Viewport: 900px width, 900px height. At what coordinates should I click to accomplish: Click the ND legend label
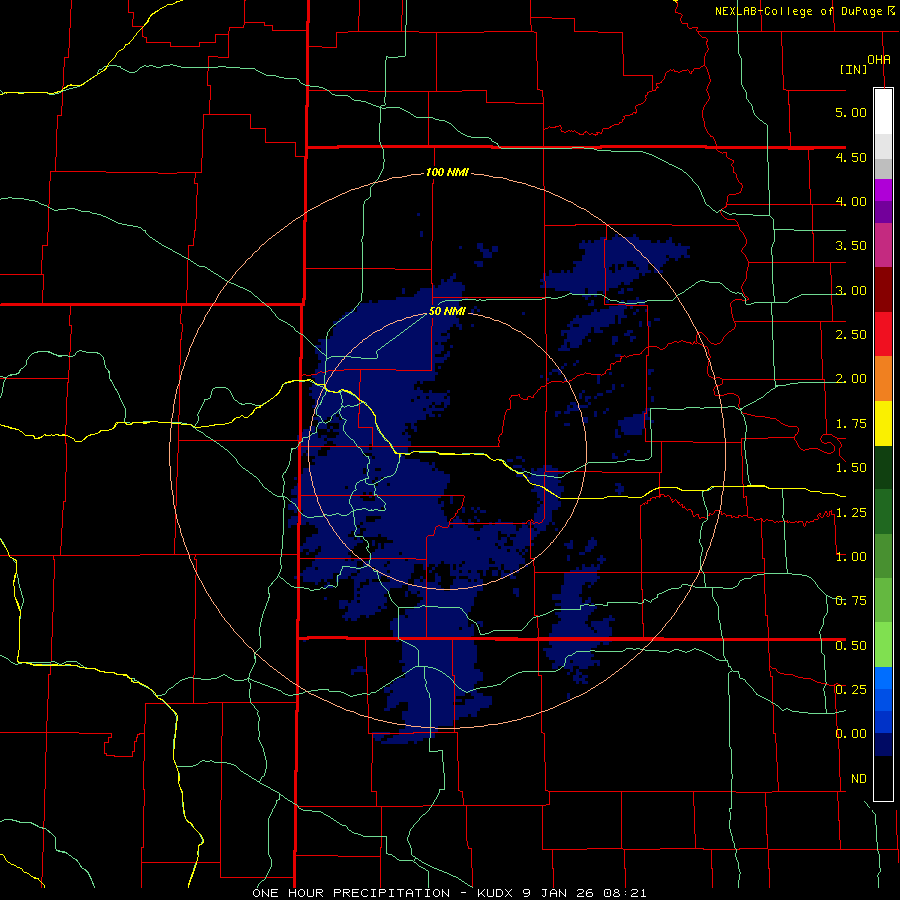pyautogui.click(x=859, y=779)
